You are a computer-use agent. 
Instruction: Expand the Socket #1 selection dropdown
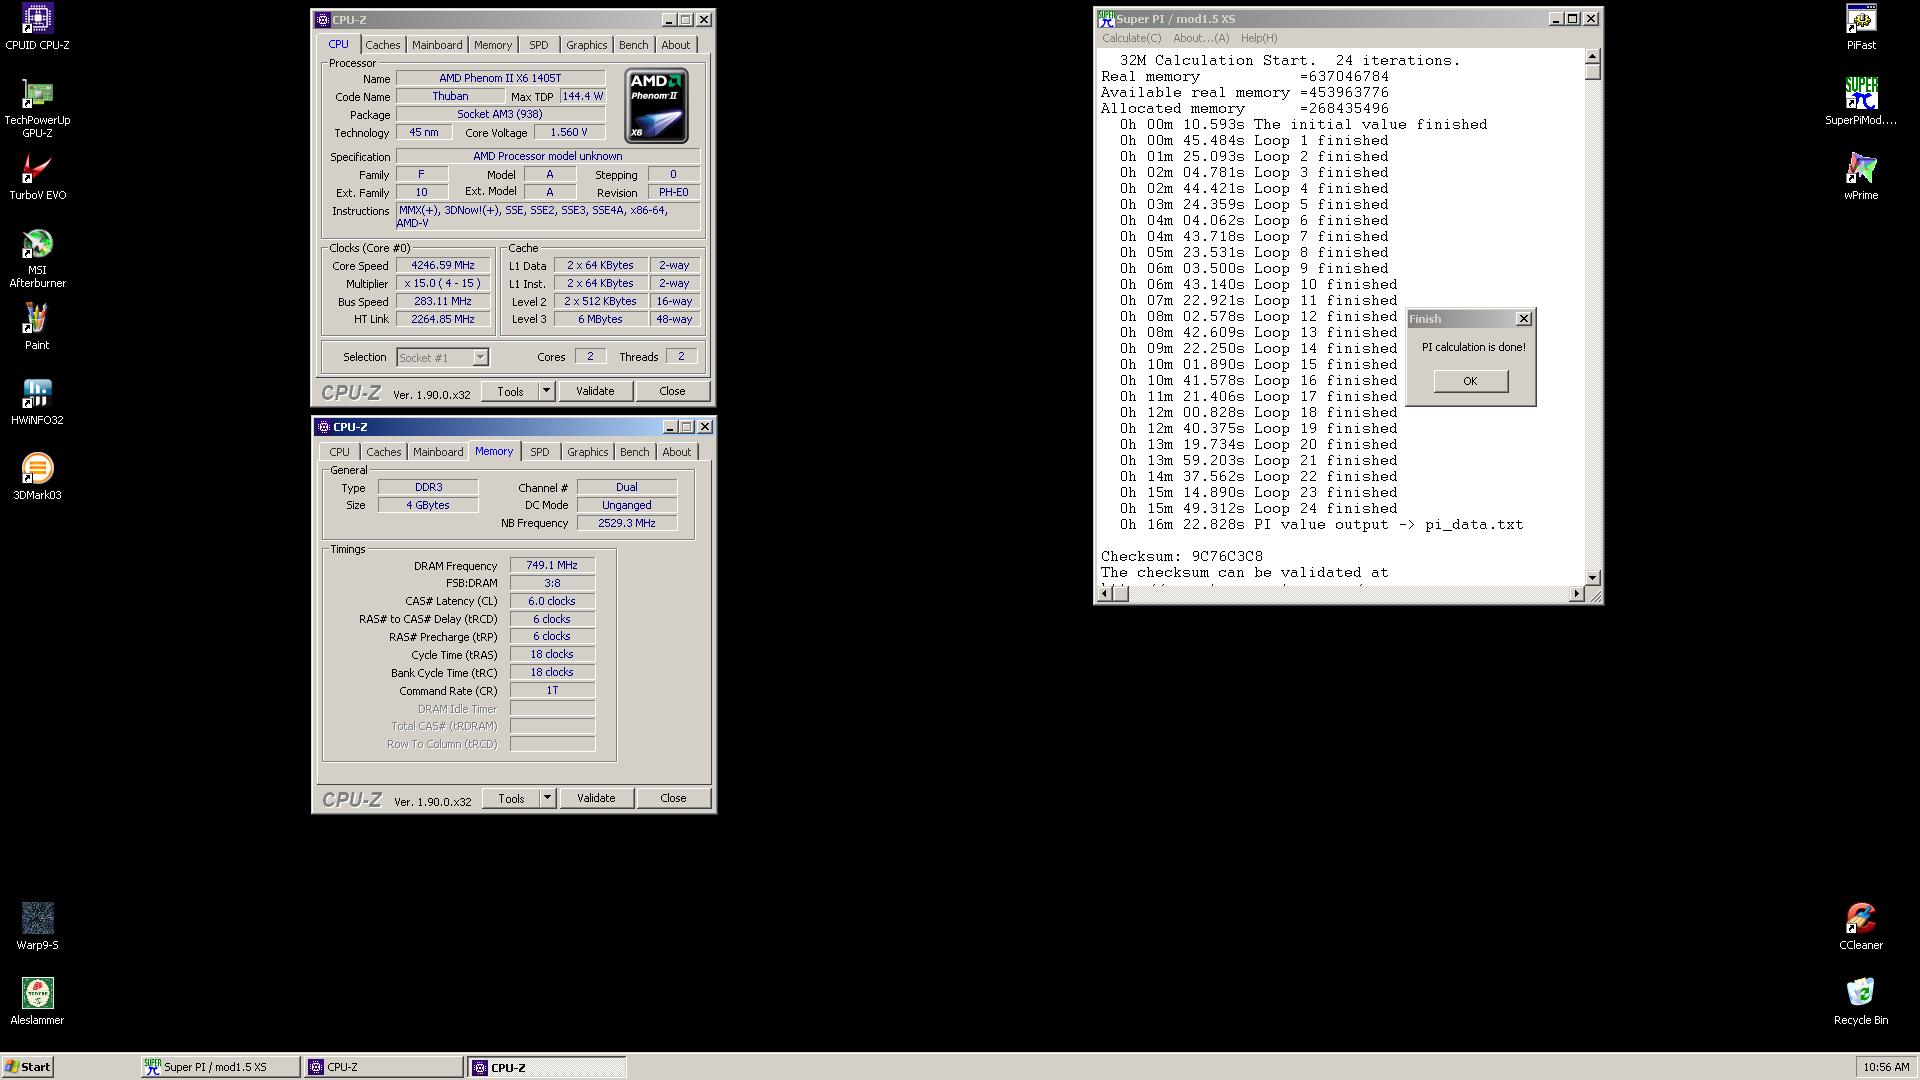(x=480, y=358)
